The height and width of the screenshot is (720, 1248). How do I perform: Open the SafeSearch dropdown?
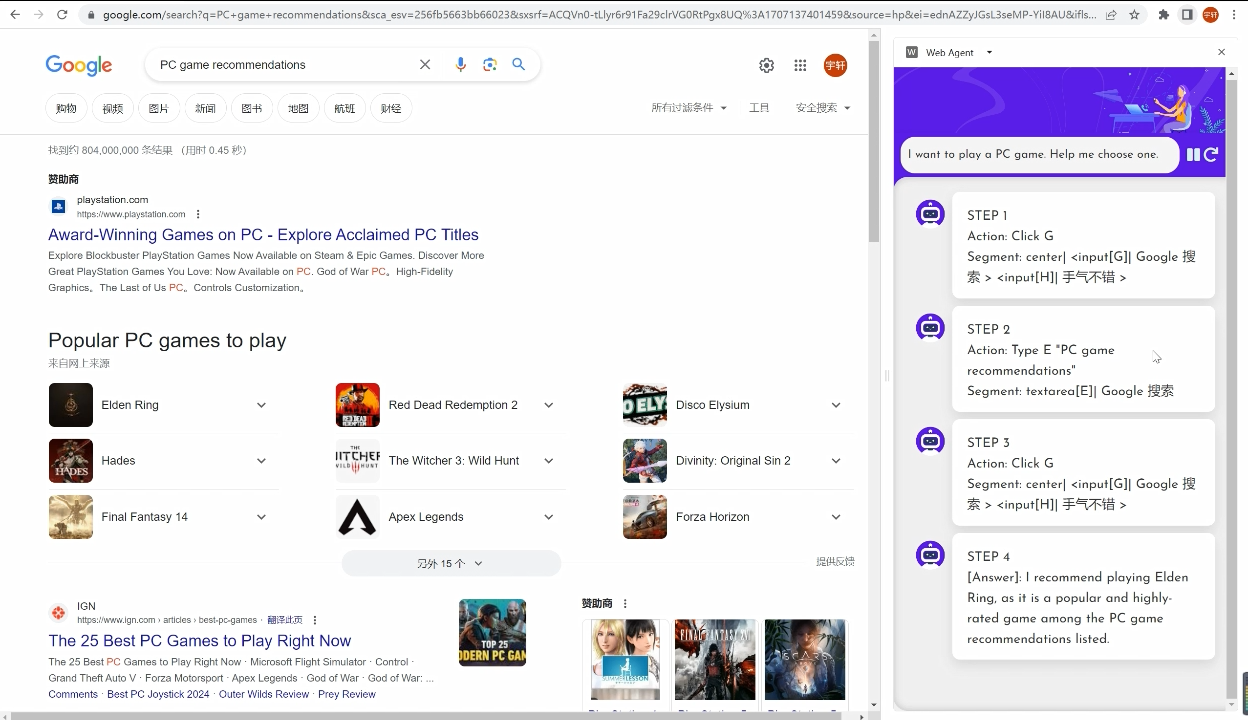tap(823, 108)
